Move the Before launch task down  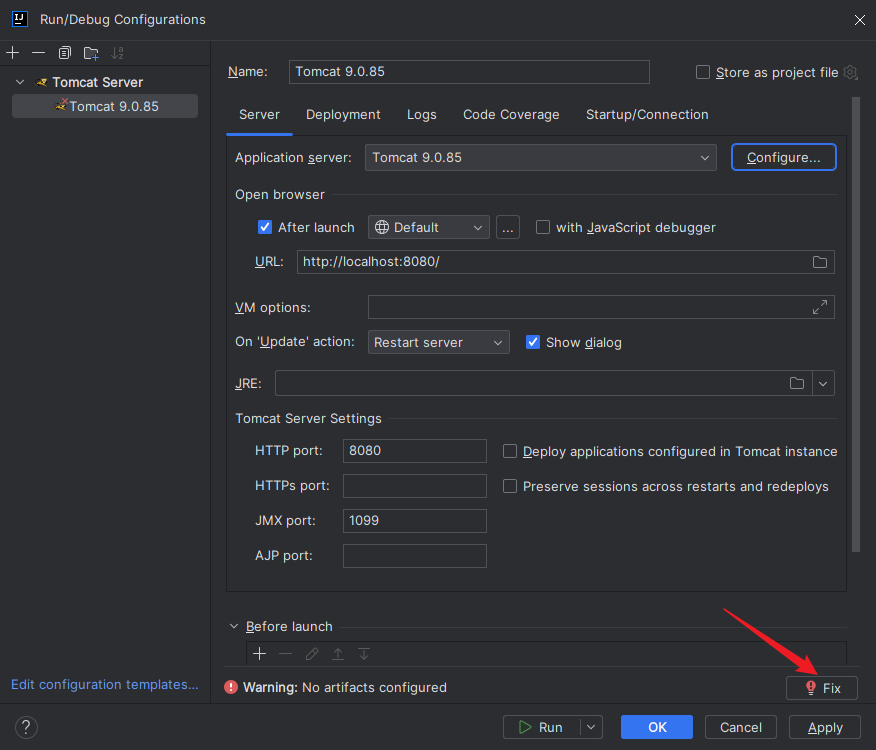tap(364, 654)
